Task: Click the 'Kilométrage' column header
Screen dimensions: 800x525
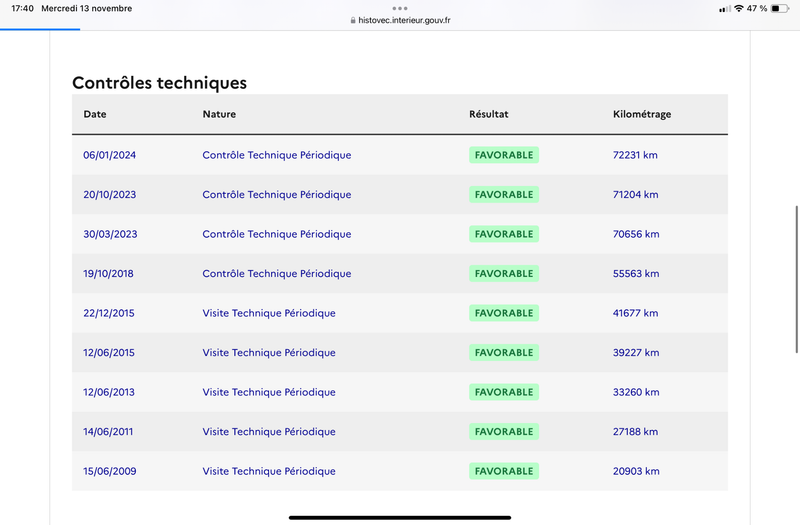Action: coord(642,114)
